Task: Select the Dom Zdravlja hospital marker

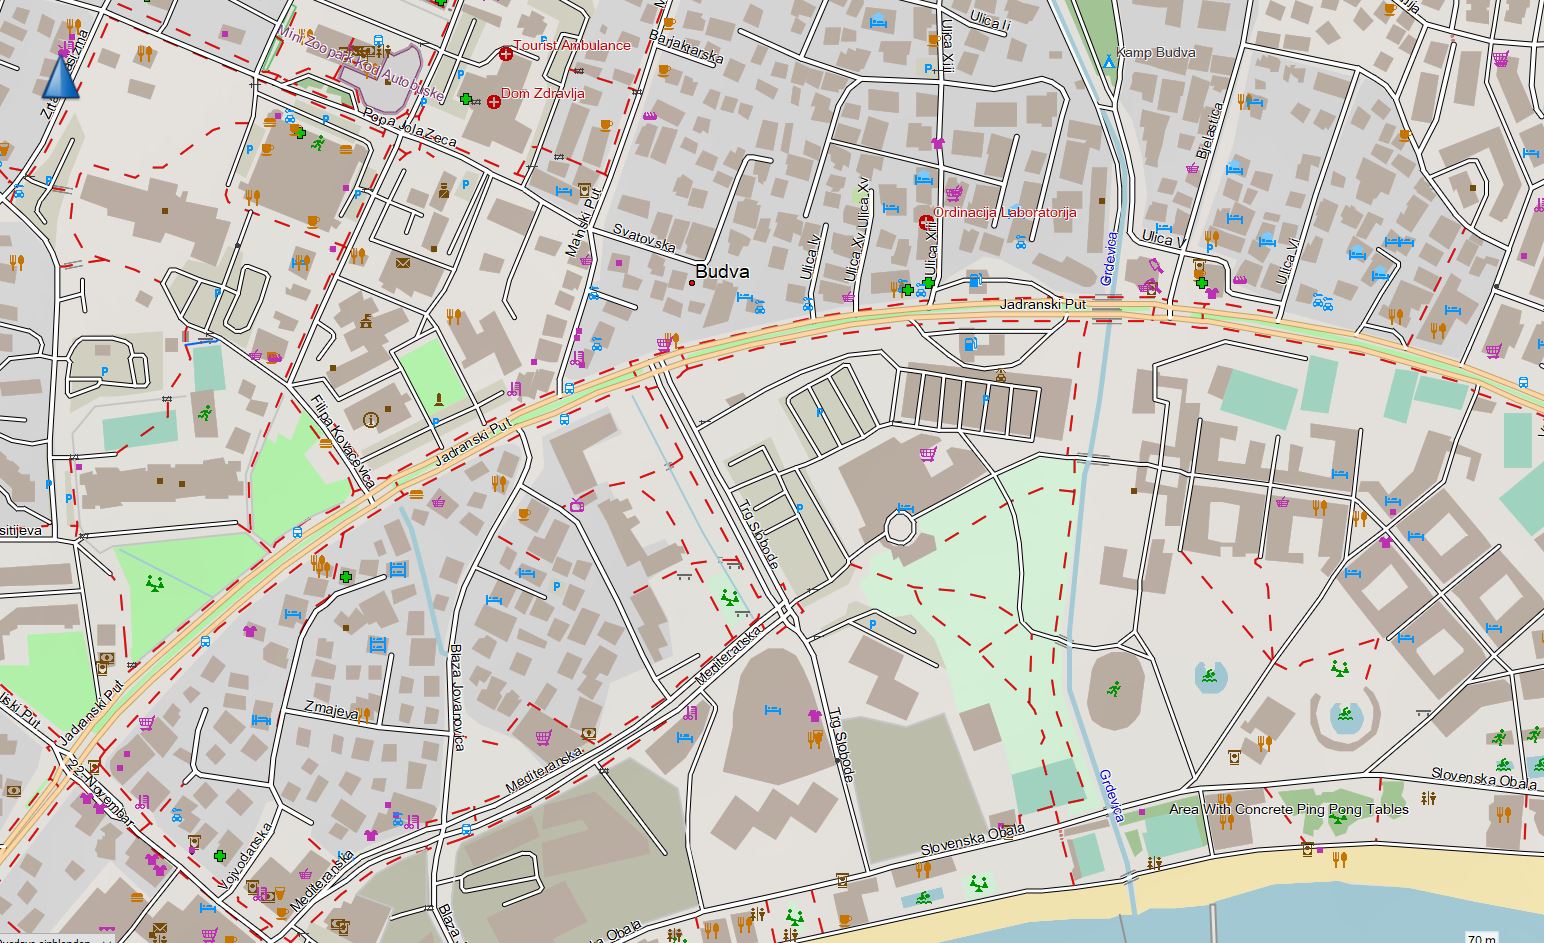Action: (494, 102)
